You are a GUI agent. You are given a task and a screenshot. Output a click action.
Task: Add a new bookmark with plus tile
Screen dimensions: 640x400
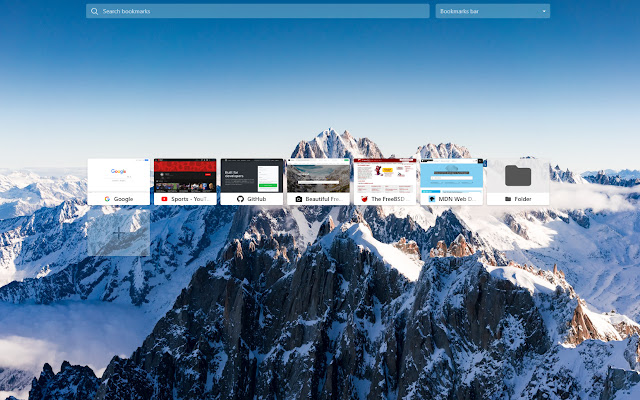pyautogui.click(x=119, y=233)
